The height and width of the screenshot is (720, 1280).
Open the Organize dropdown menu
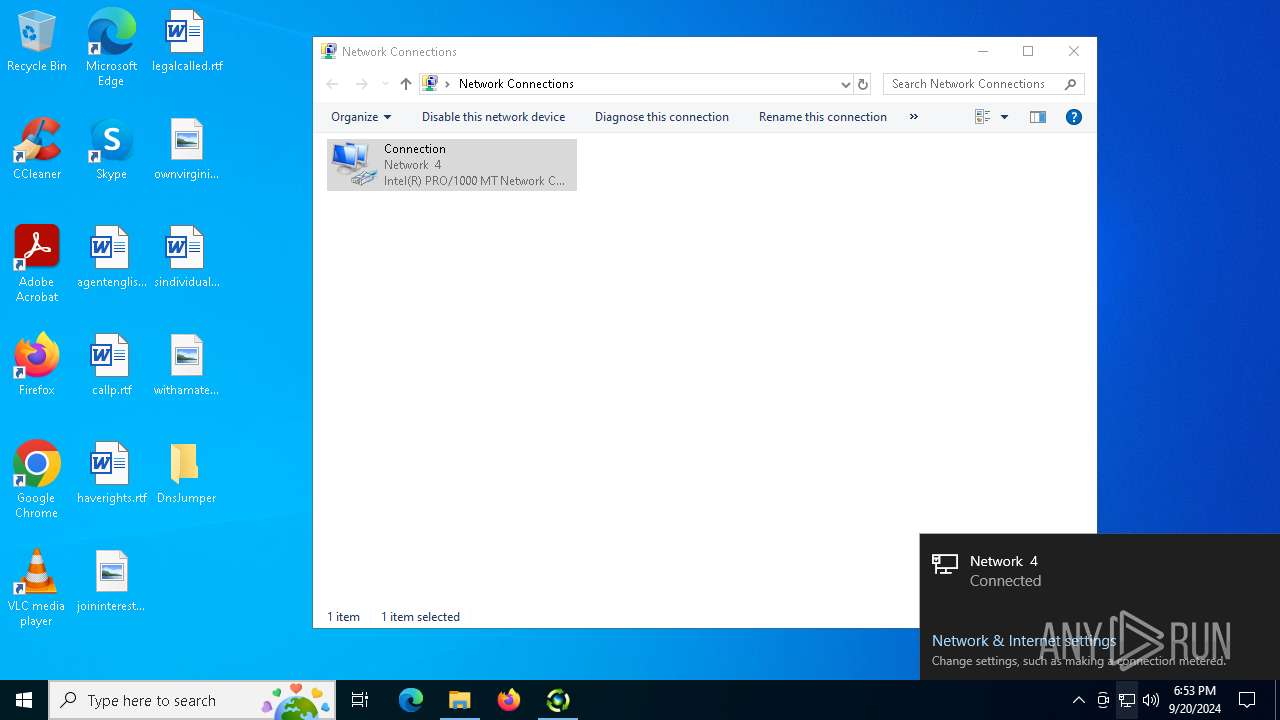(x=361, y=117)
